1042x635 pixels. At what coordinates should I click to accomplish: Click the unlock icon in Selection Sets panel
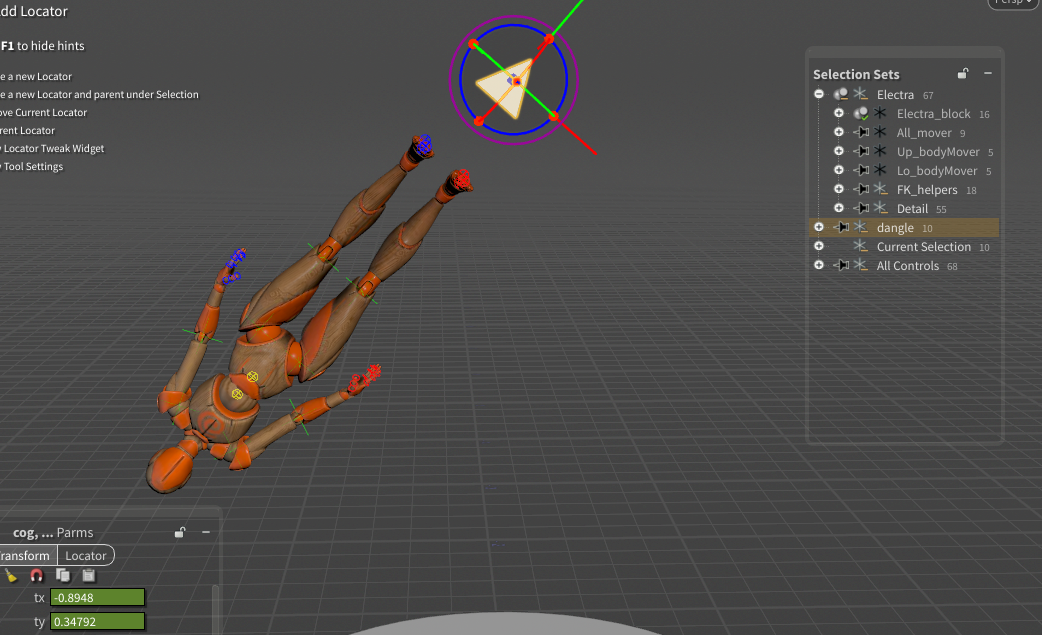pyautogui.click(x=963, y=74)
